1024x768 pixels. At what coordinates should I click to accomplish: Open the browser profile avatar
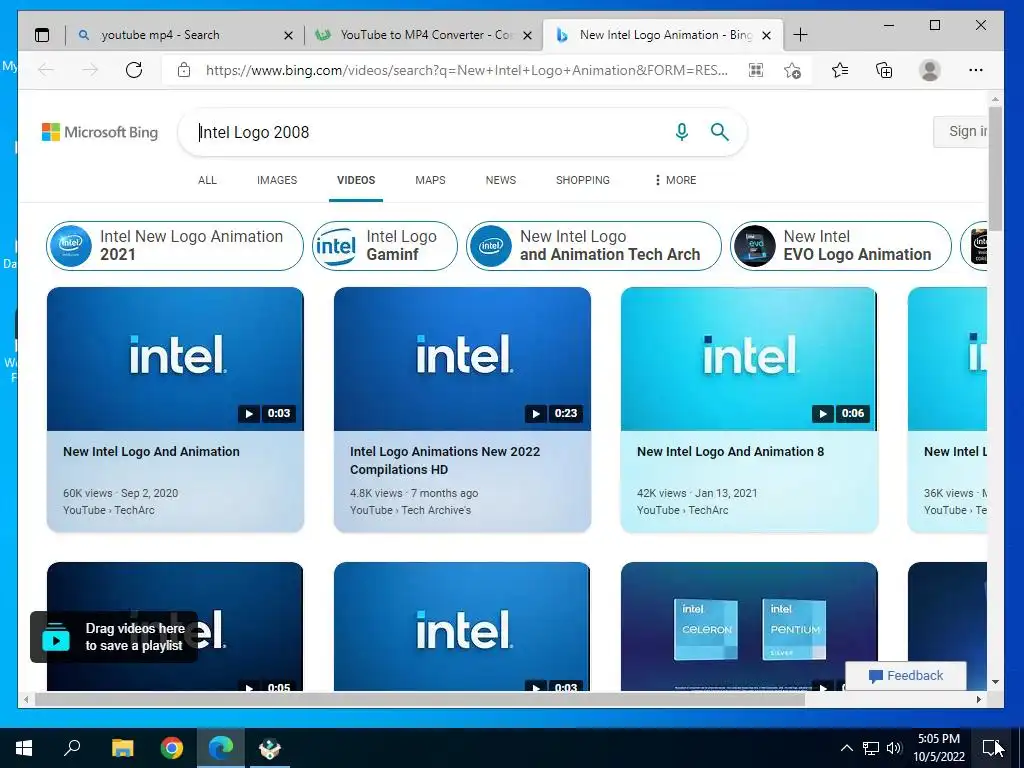(929, 70)
